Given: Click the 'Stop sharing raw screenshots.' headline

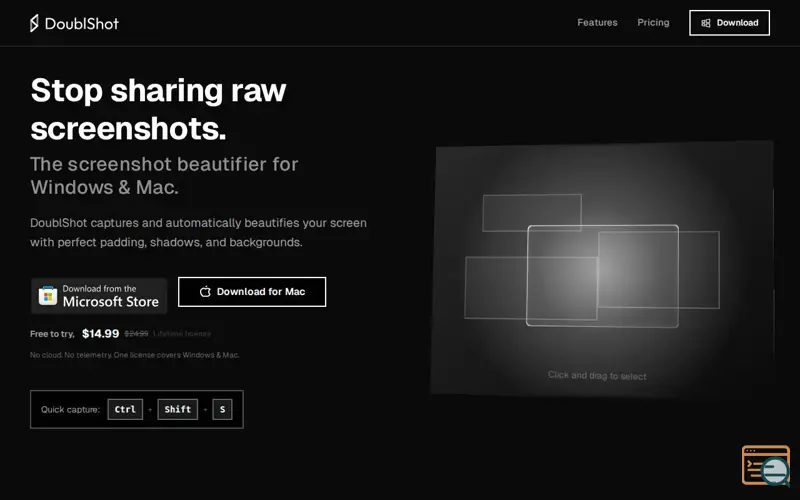Looking at the screenshot, I should pyautogui.click(x=158, y=109).
